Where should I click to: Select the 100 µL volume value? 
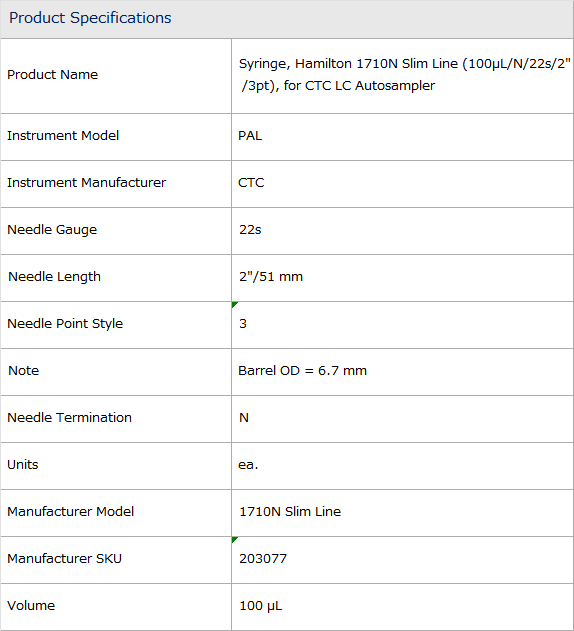[x=260, y=606]
